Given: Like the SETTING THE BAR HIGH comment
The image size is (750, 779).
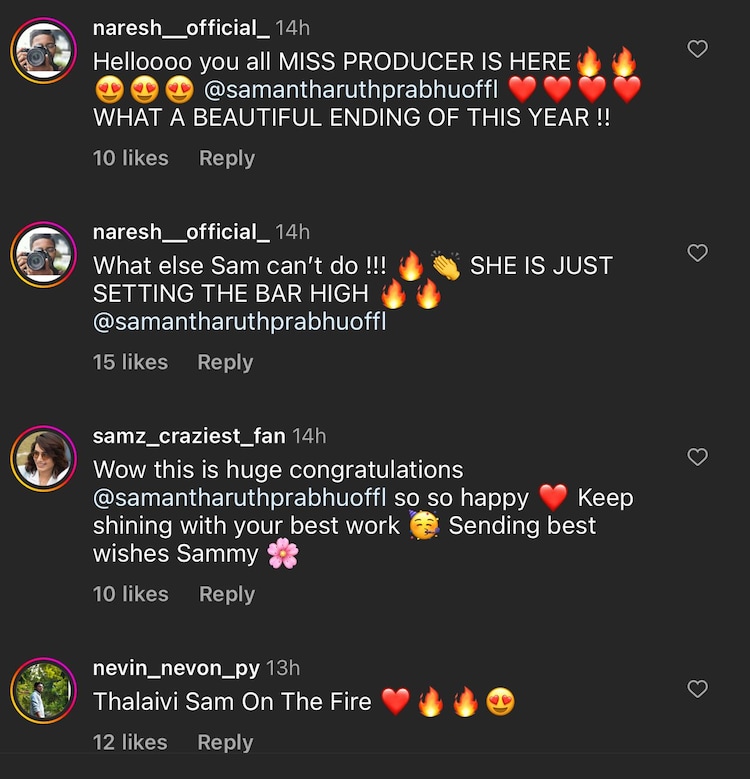Looking at the screenshot, I should click(698, 253).
